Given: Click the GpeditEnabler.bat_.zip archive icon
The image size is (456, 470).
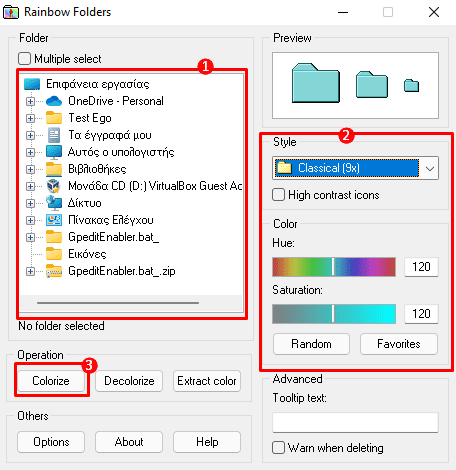Looking at the screenshot, I should point(54,271).
